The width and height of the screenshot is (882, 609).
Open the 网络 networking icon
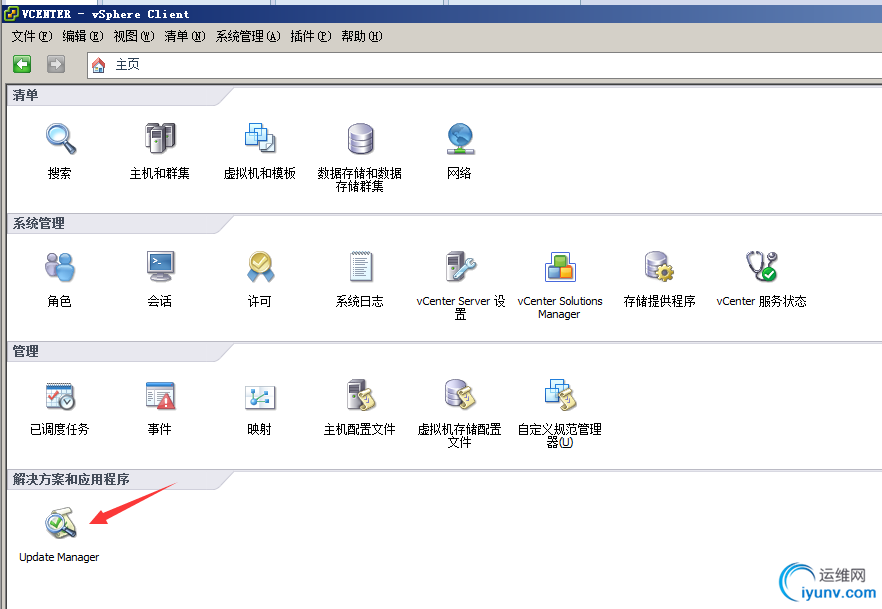point(460,138)
